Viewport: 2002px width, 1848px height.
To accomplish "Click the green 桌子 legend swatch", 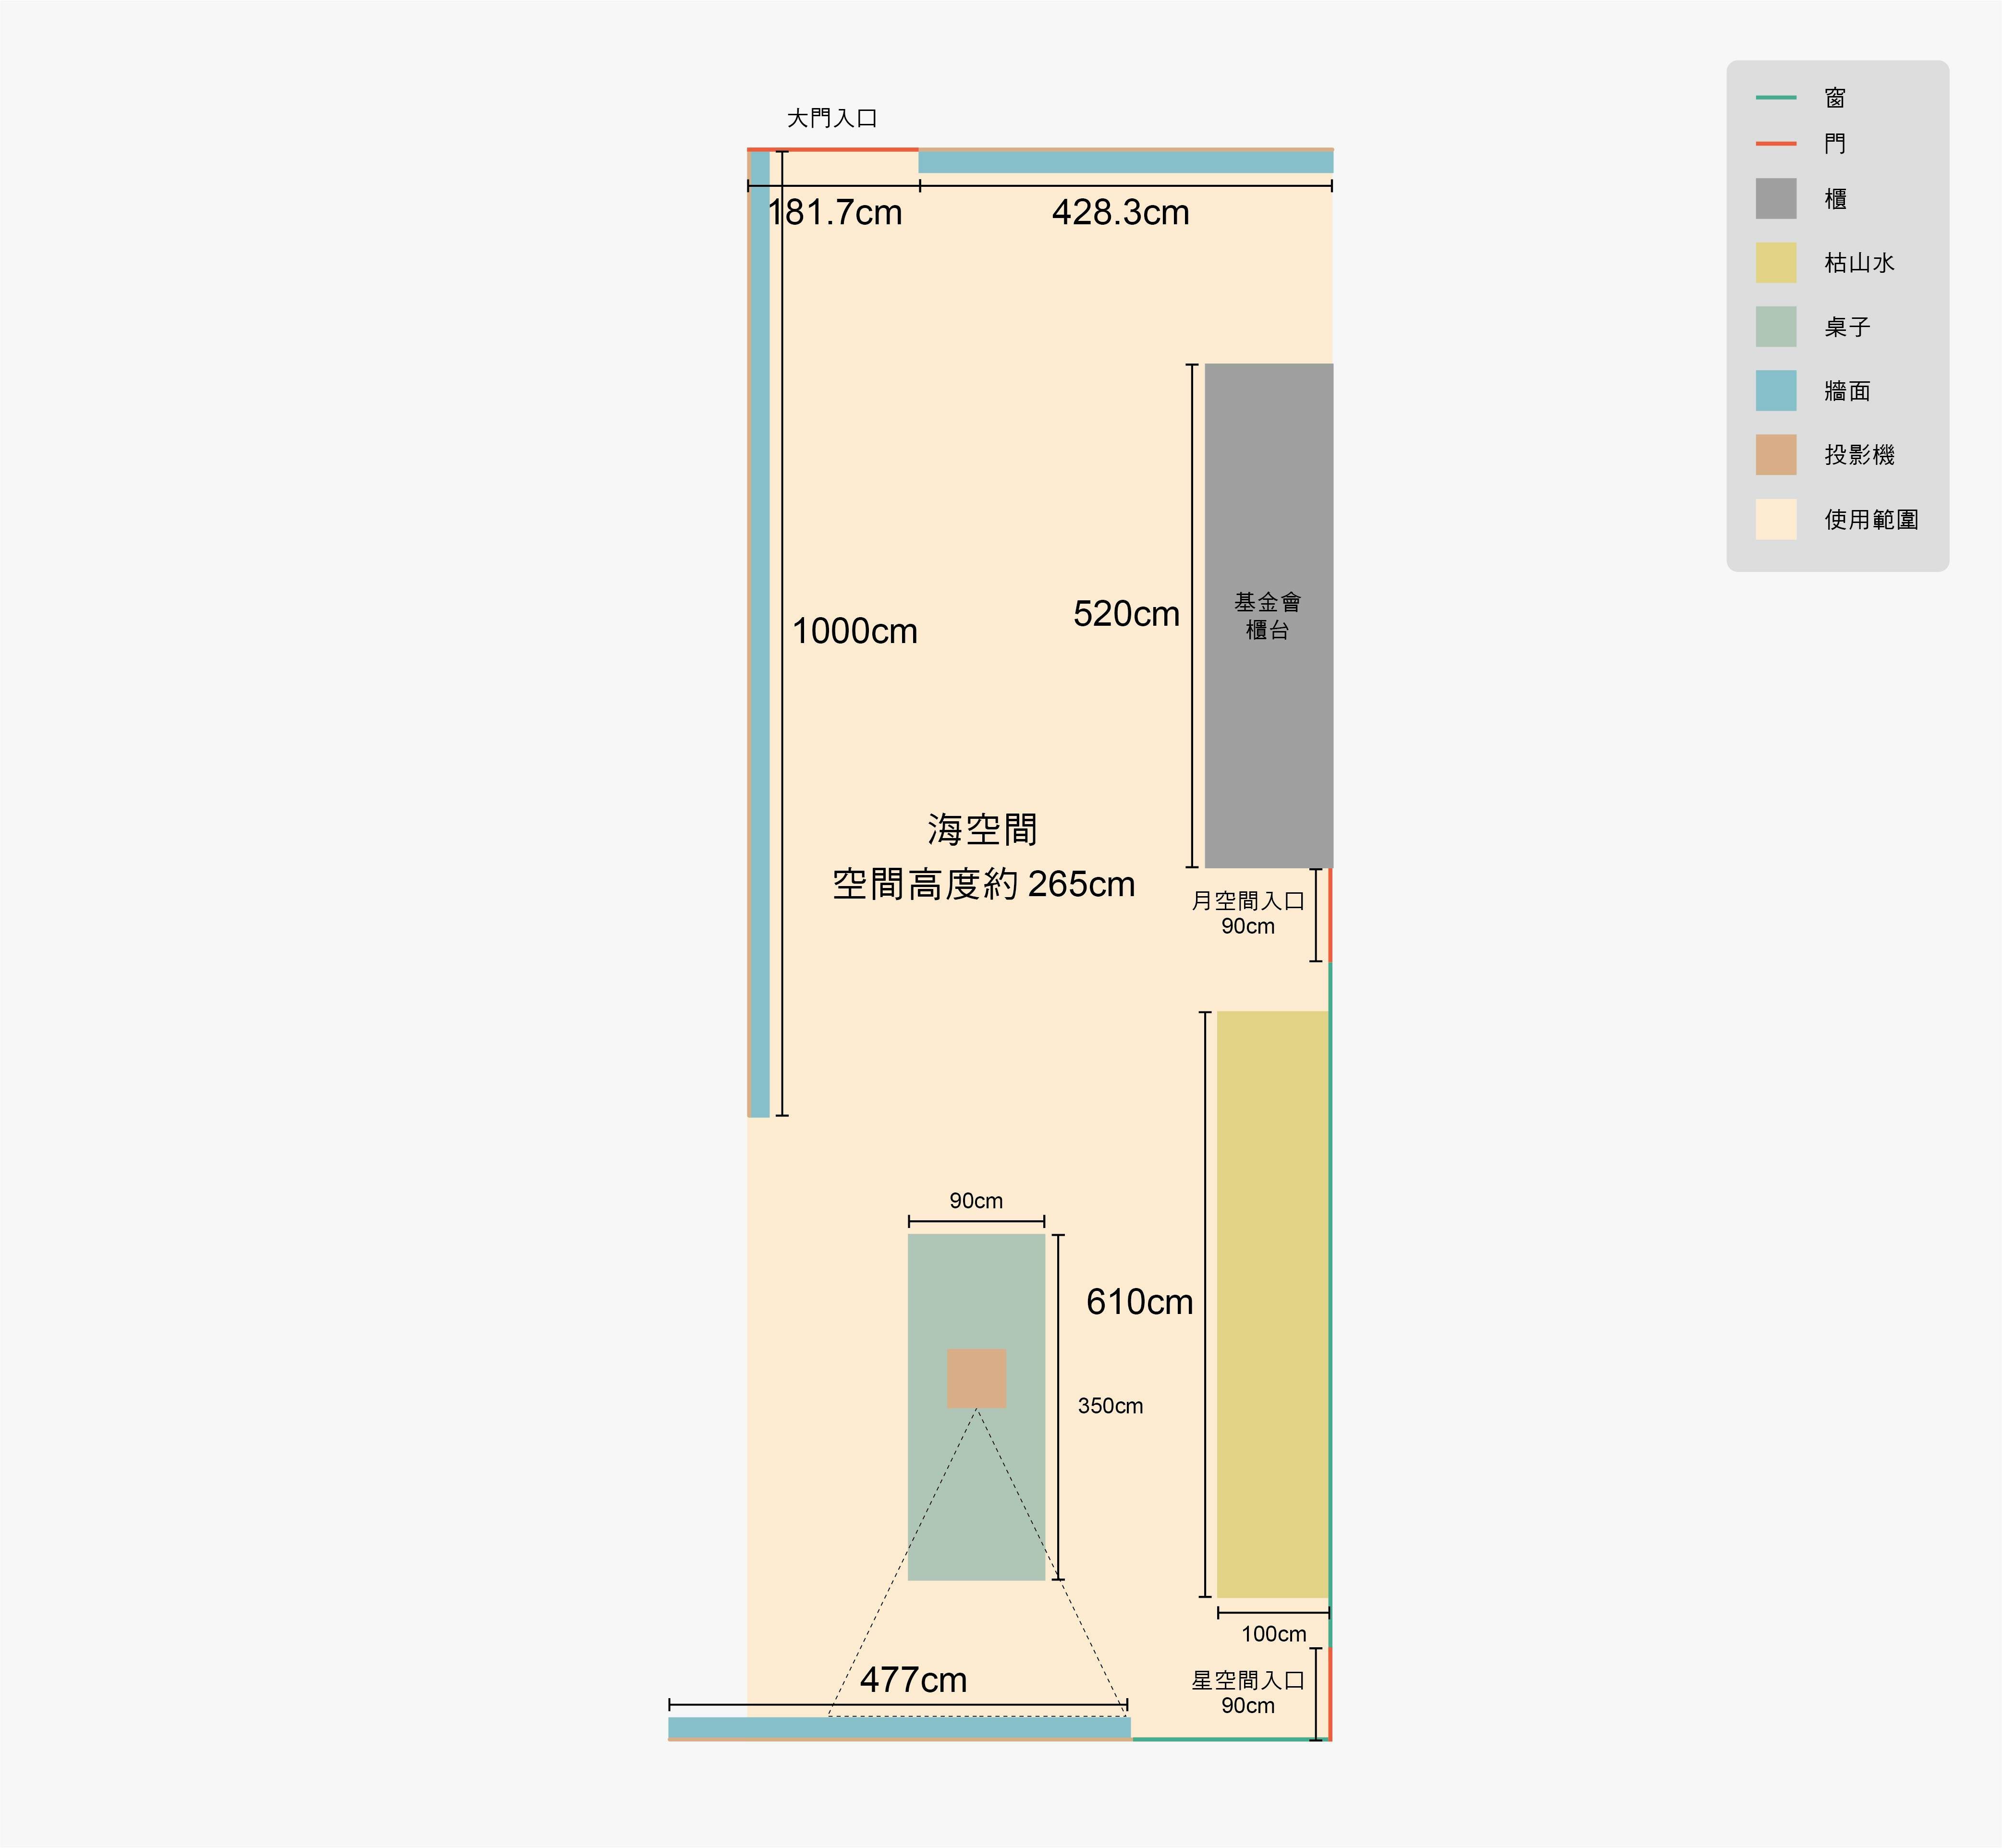I will coord(1775,326).
